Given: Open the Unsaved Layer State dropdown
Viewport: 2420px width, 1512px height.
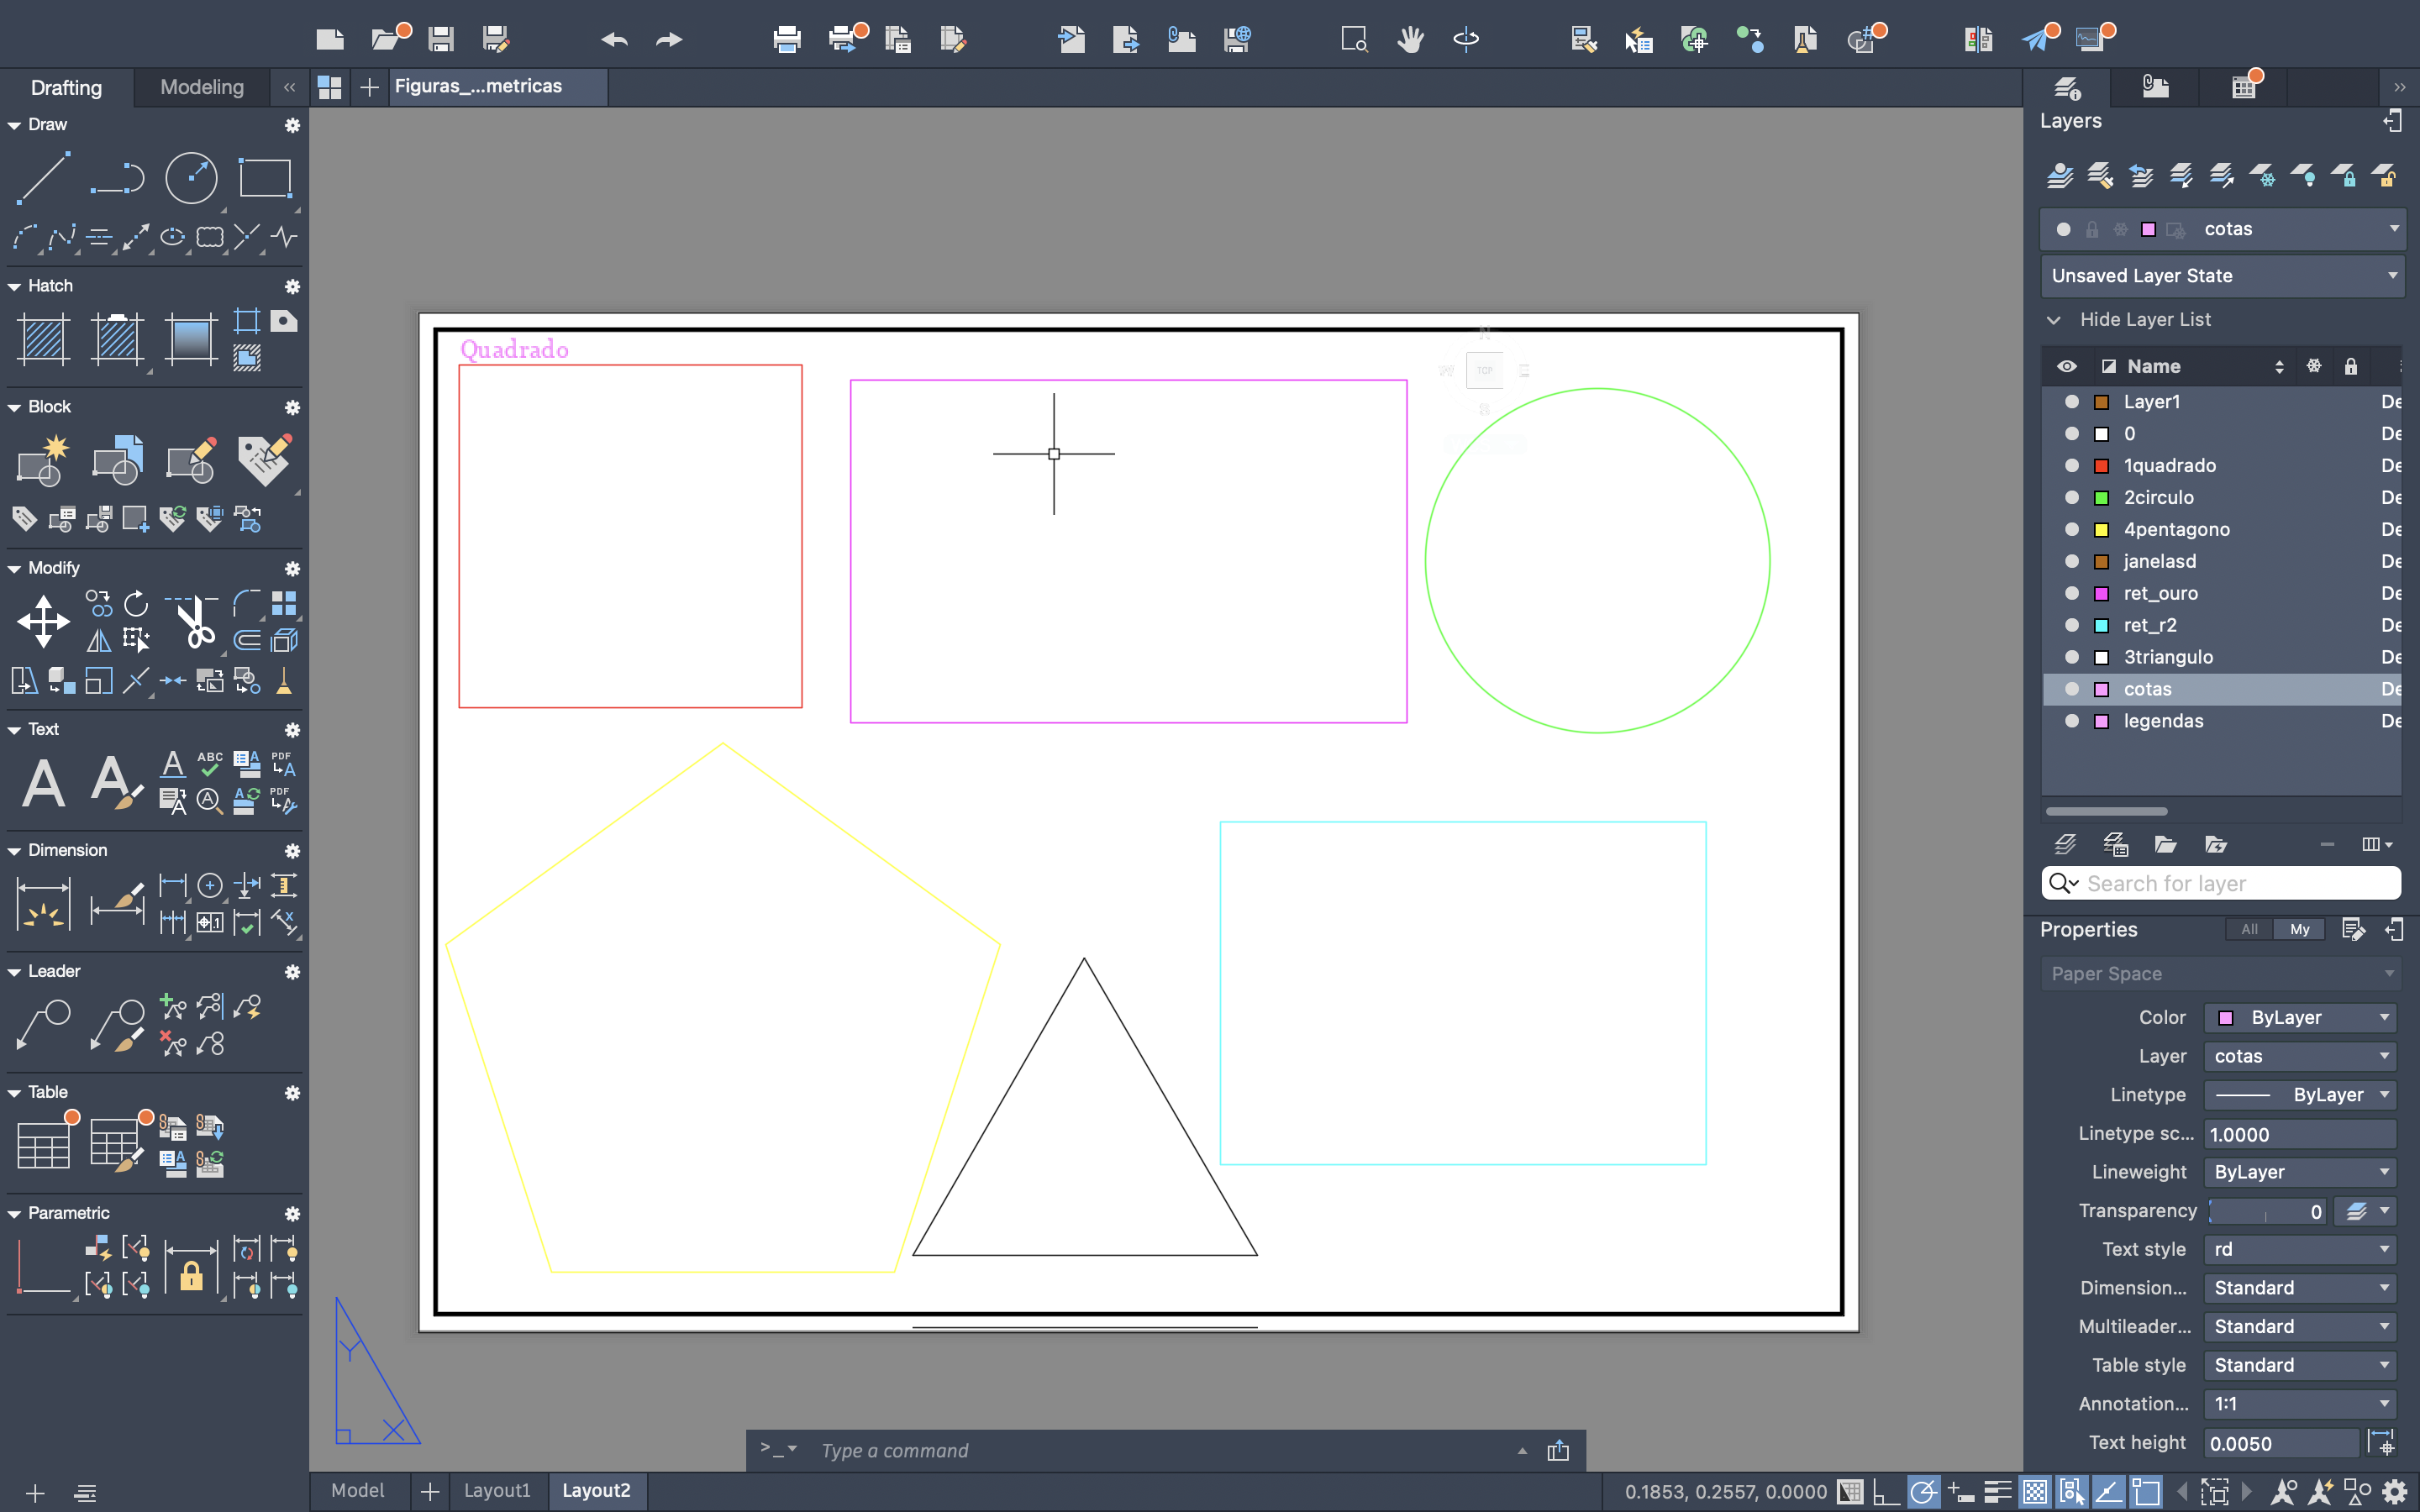Looking at the screenshot, I should 2222,275.
